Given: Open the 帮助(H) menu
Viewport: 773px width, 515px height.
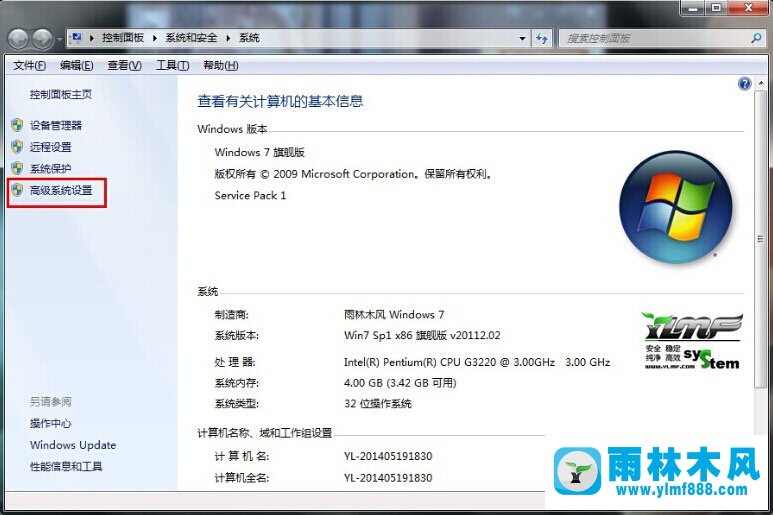Looking at the screenshot, I should pyautogui.click(x=220, y=66).
